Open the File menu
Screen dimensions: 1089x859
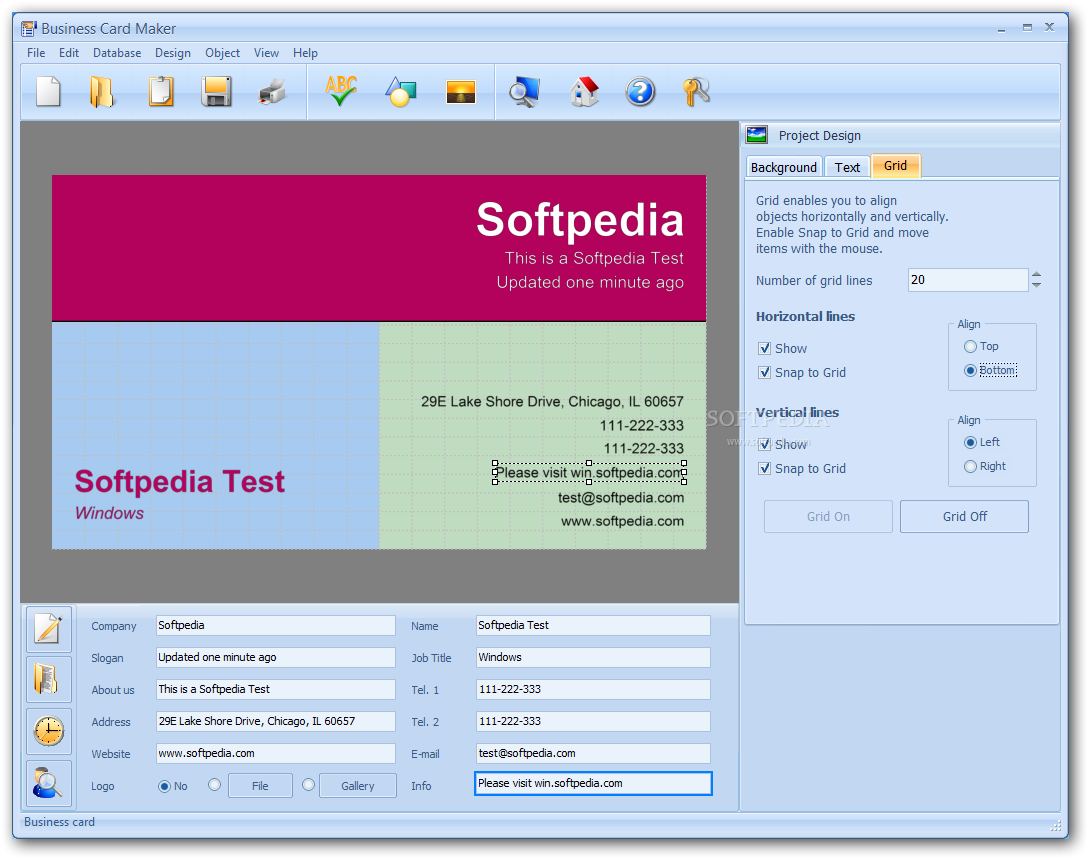click(x=36, y=53)
